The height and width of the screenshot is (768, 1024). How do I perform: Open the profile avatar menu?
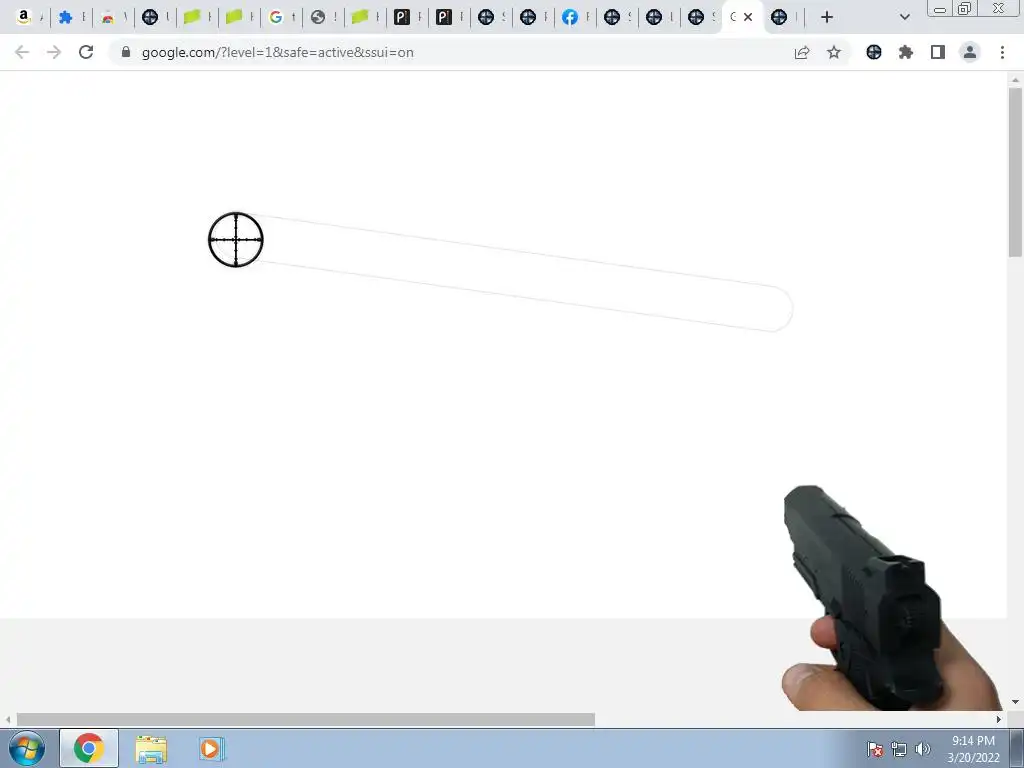970,52
